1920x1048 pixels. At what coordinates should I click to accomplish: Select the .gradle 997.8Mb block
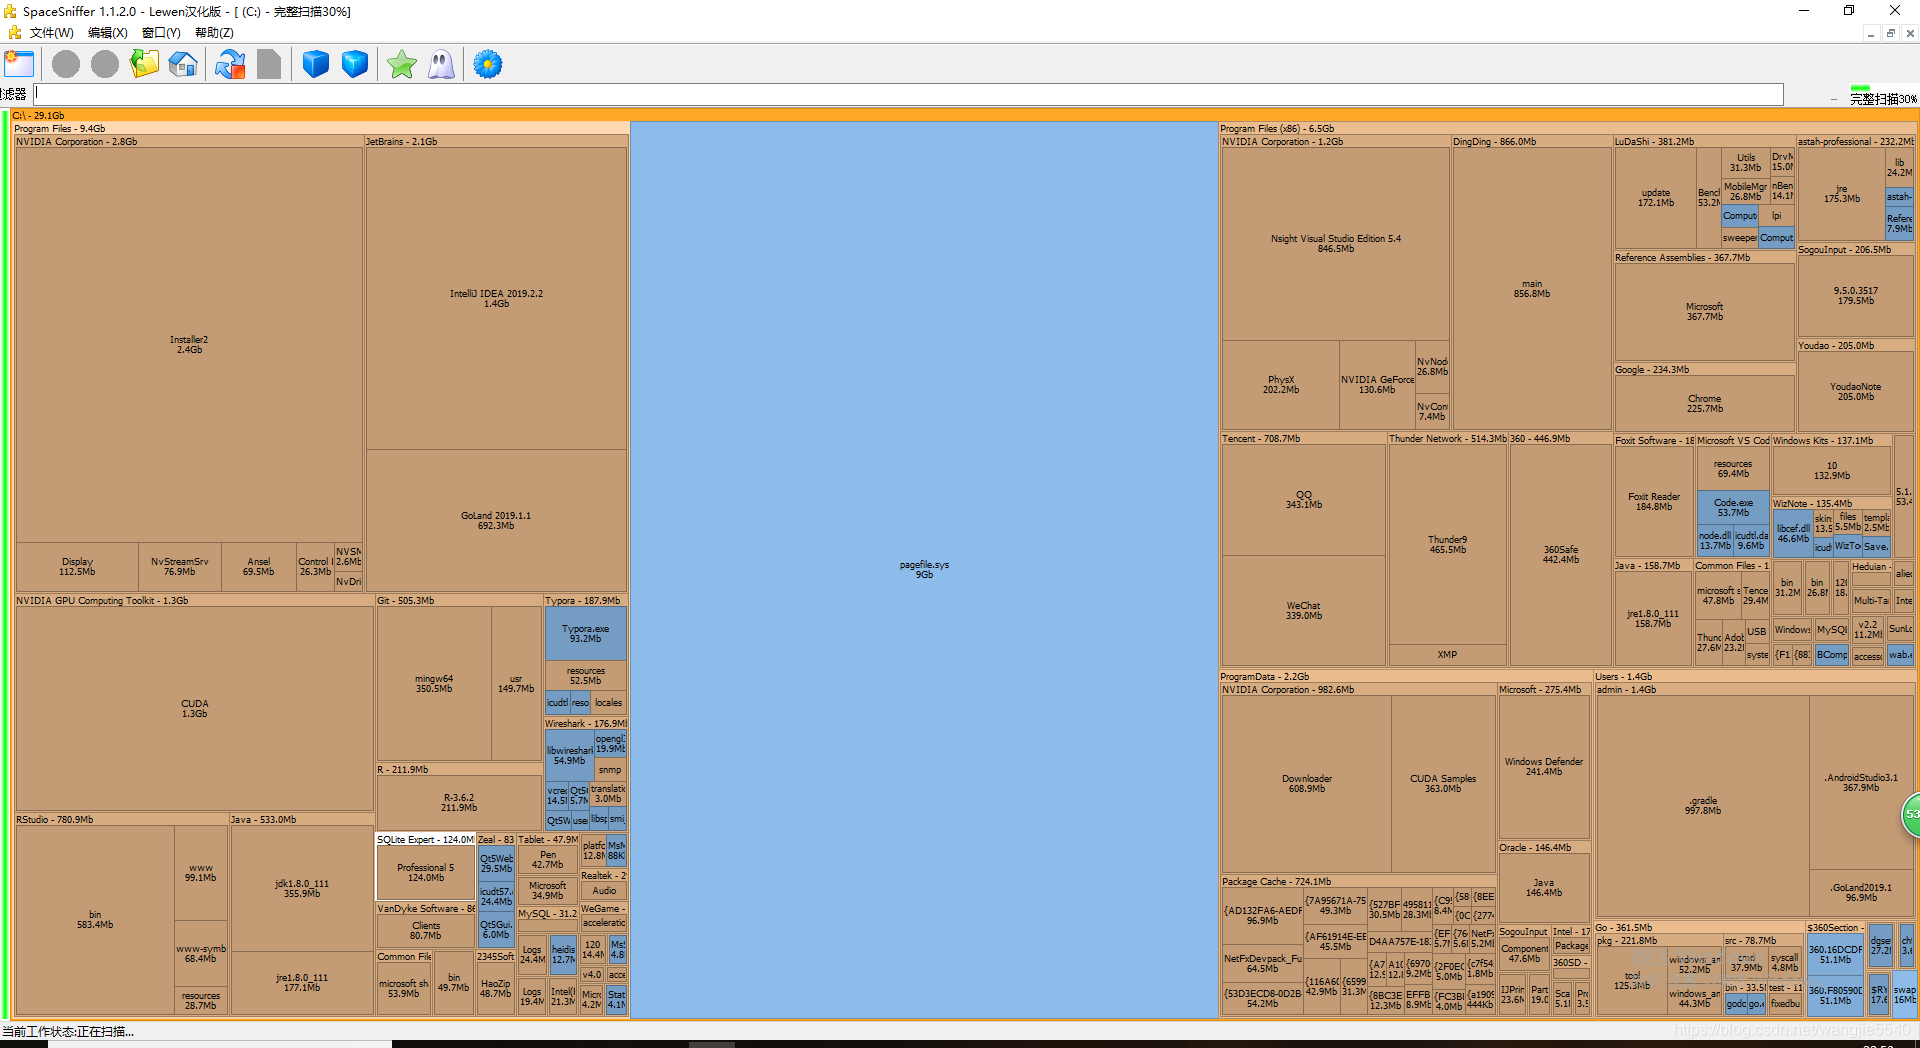(1703, 806)
